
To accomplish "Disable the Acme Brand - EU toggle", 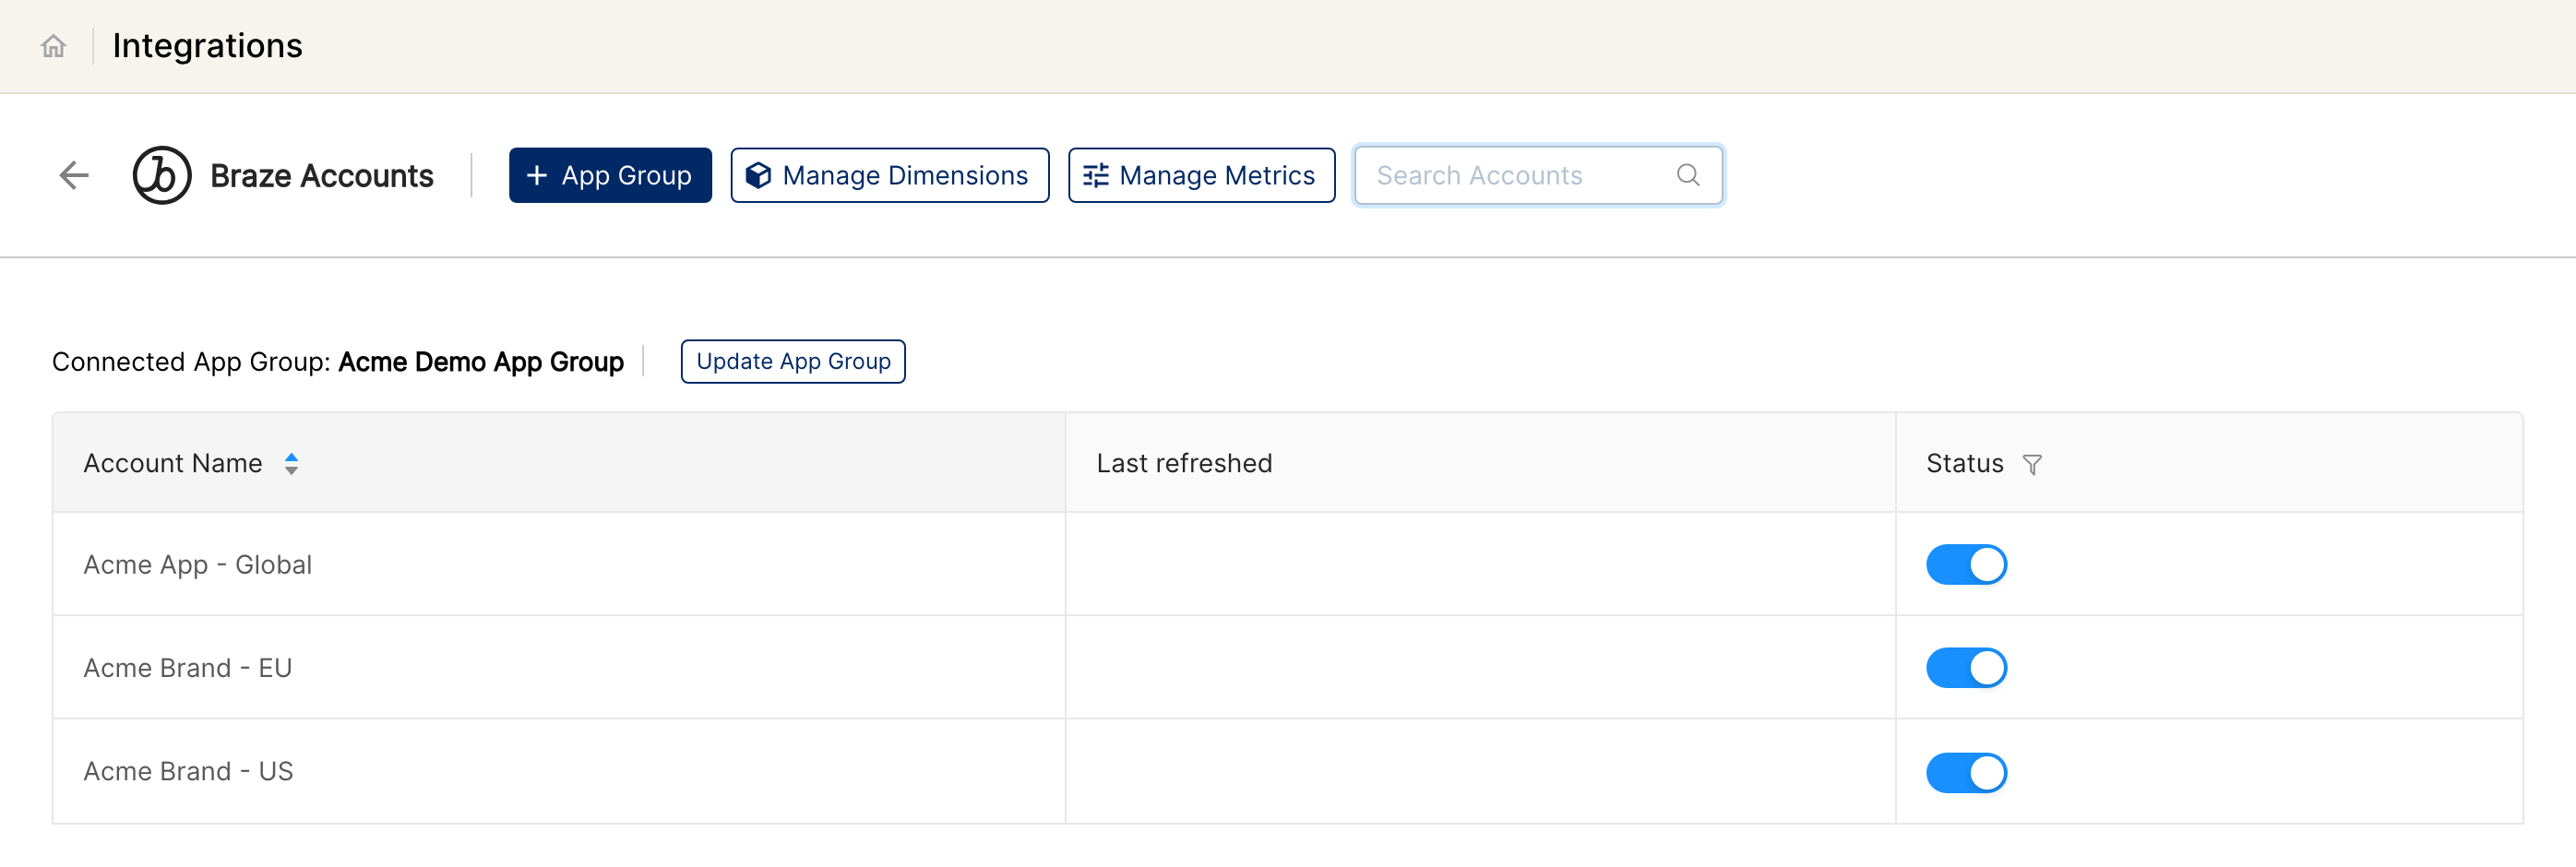I will click(x=1966, y=668).
